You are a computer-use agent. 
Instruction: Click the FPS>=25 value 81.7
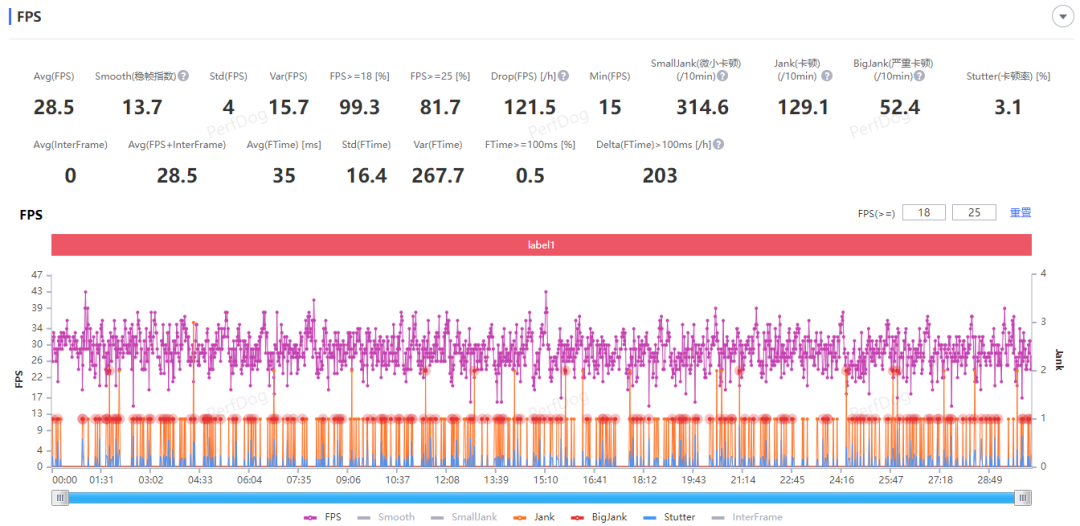439,107
